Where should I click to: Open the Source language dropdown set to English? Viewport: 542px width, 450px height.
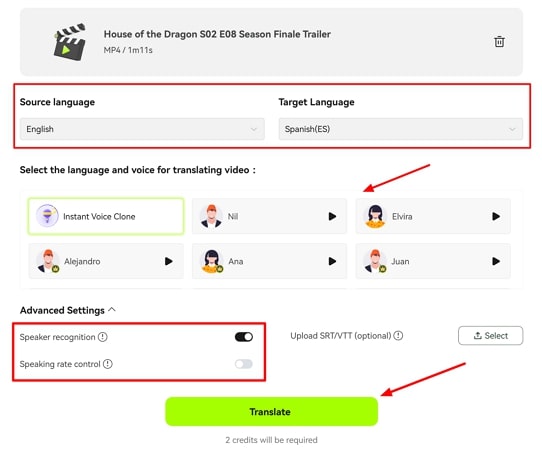(x=142, y=129)
